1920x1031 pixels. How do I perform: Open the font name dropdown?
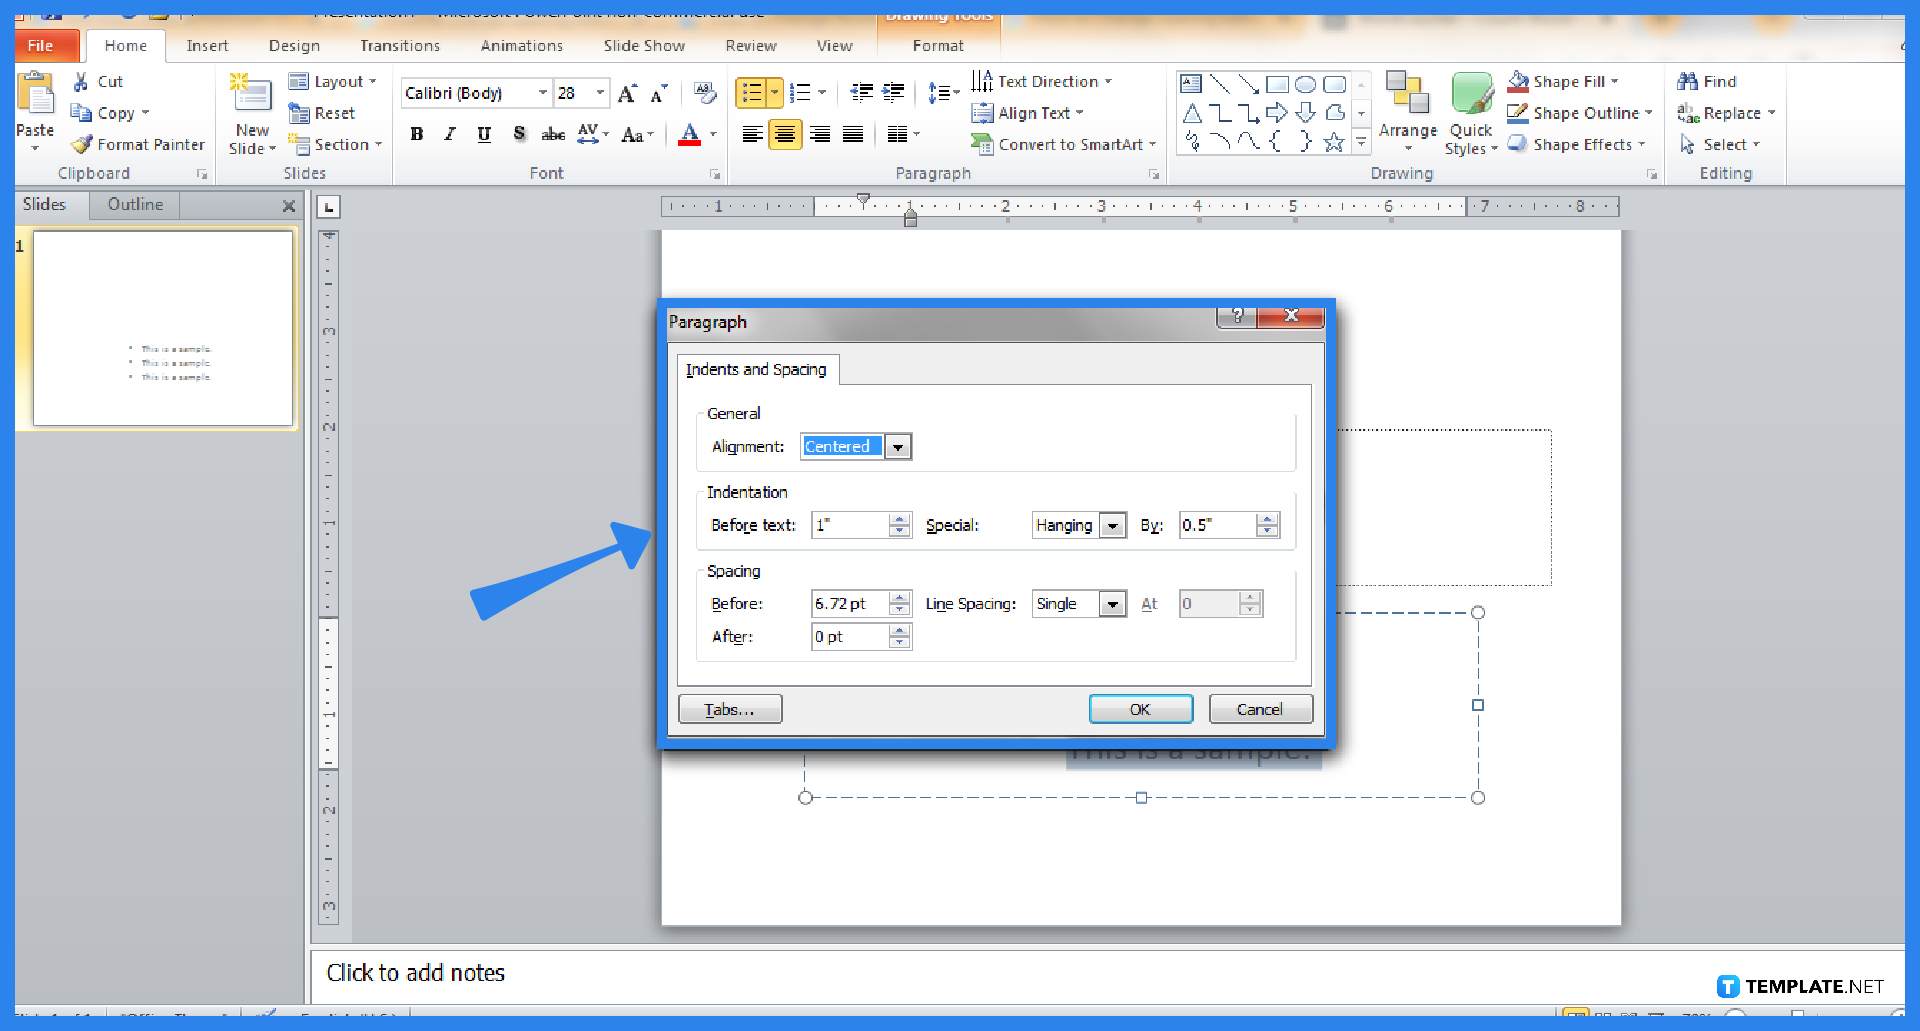point(543,93)
